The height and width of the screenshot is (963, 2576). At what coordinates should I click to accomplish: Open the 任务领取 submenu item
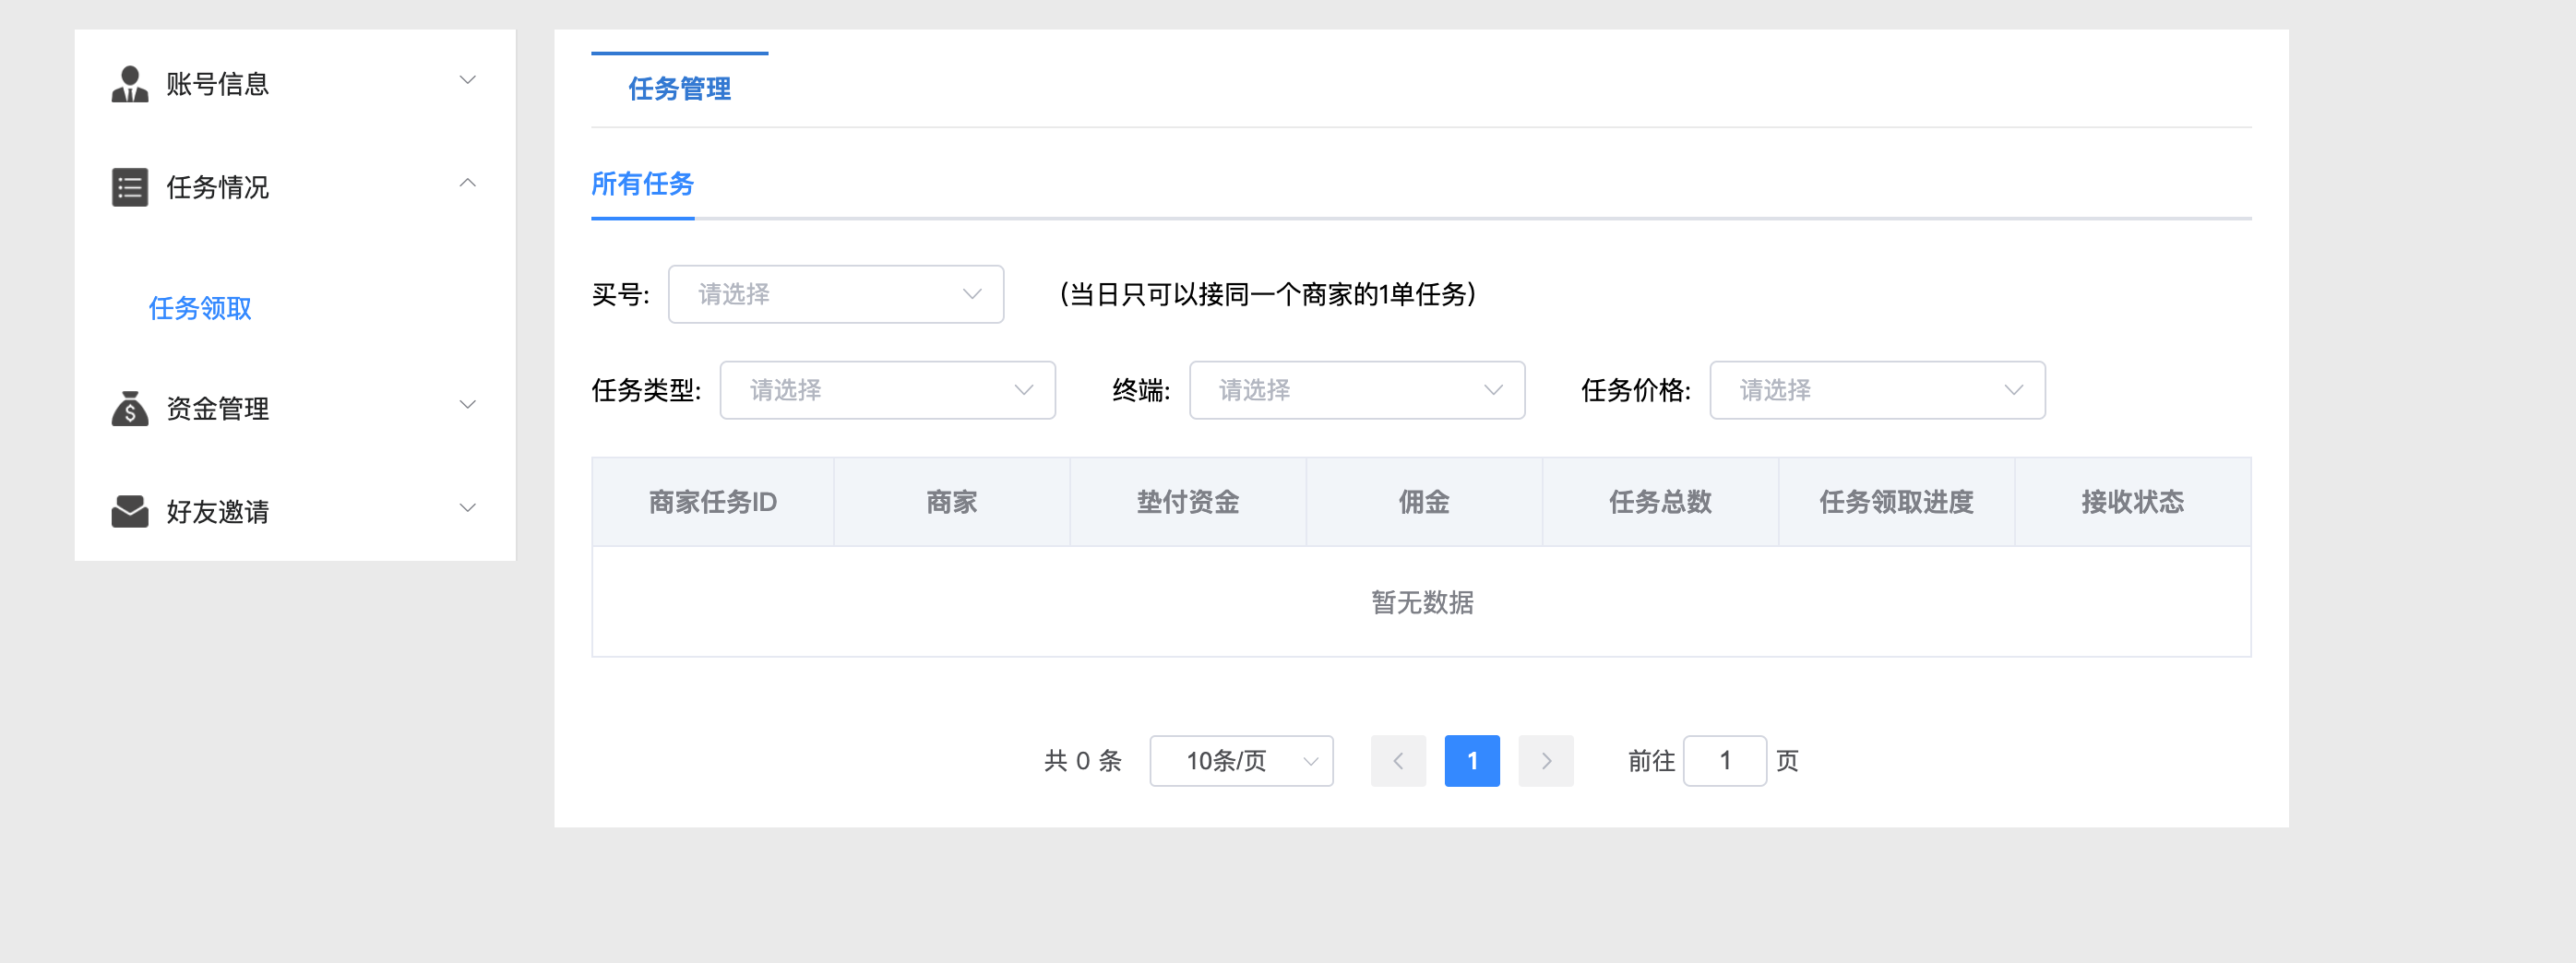pos(200,308)
